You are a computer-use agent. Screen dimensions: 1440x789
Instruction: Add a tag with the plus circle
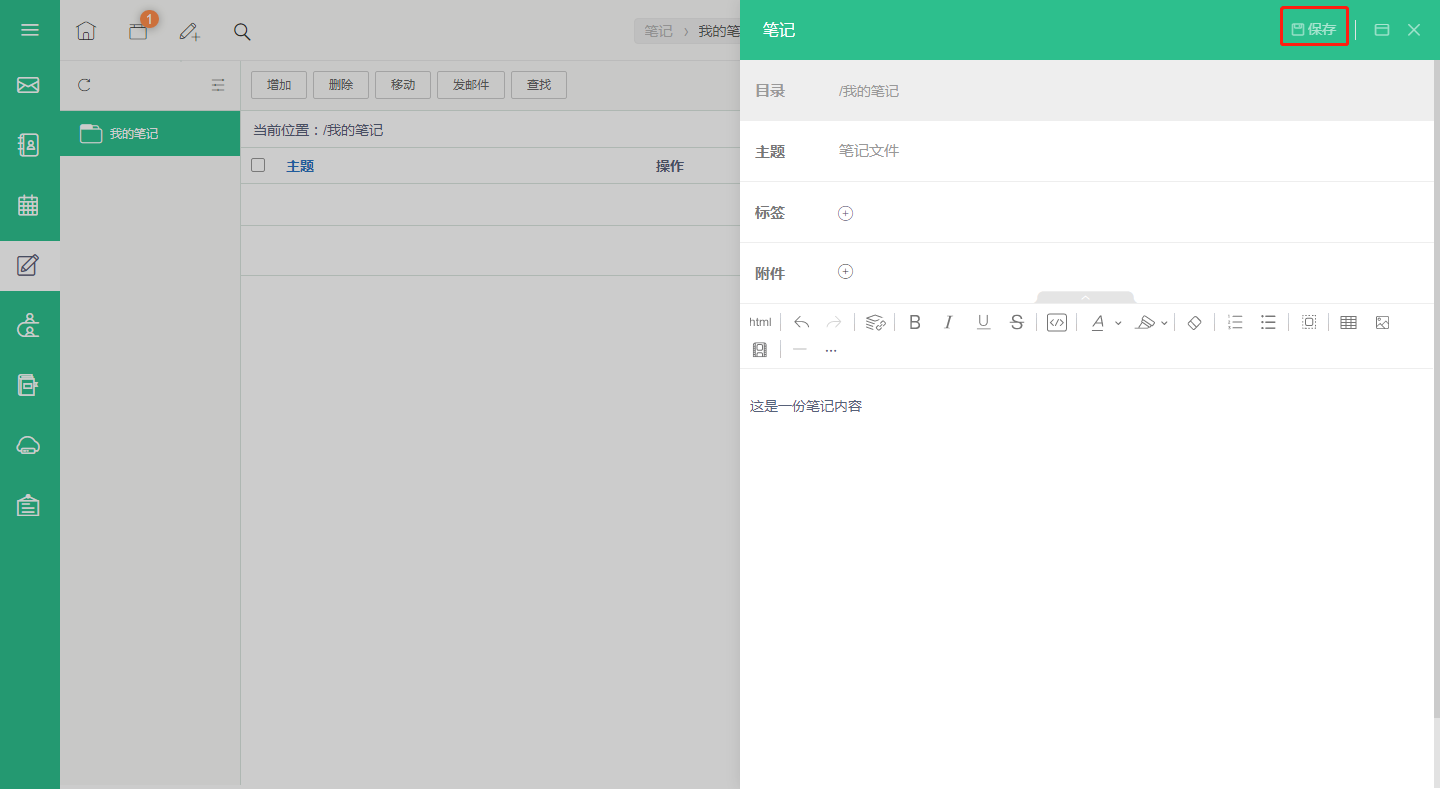point(845,213)
